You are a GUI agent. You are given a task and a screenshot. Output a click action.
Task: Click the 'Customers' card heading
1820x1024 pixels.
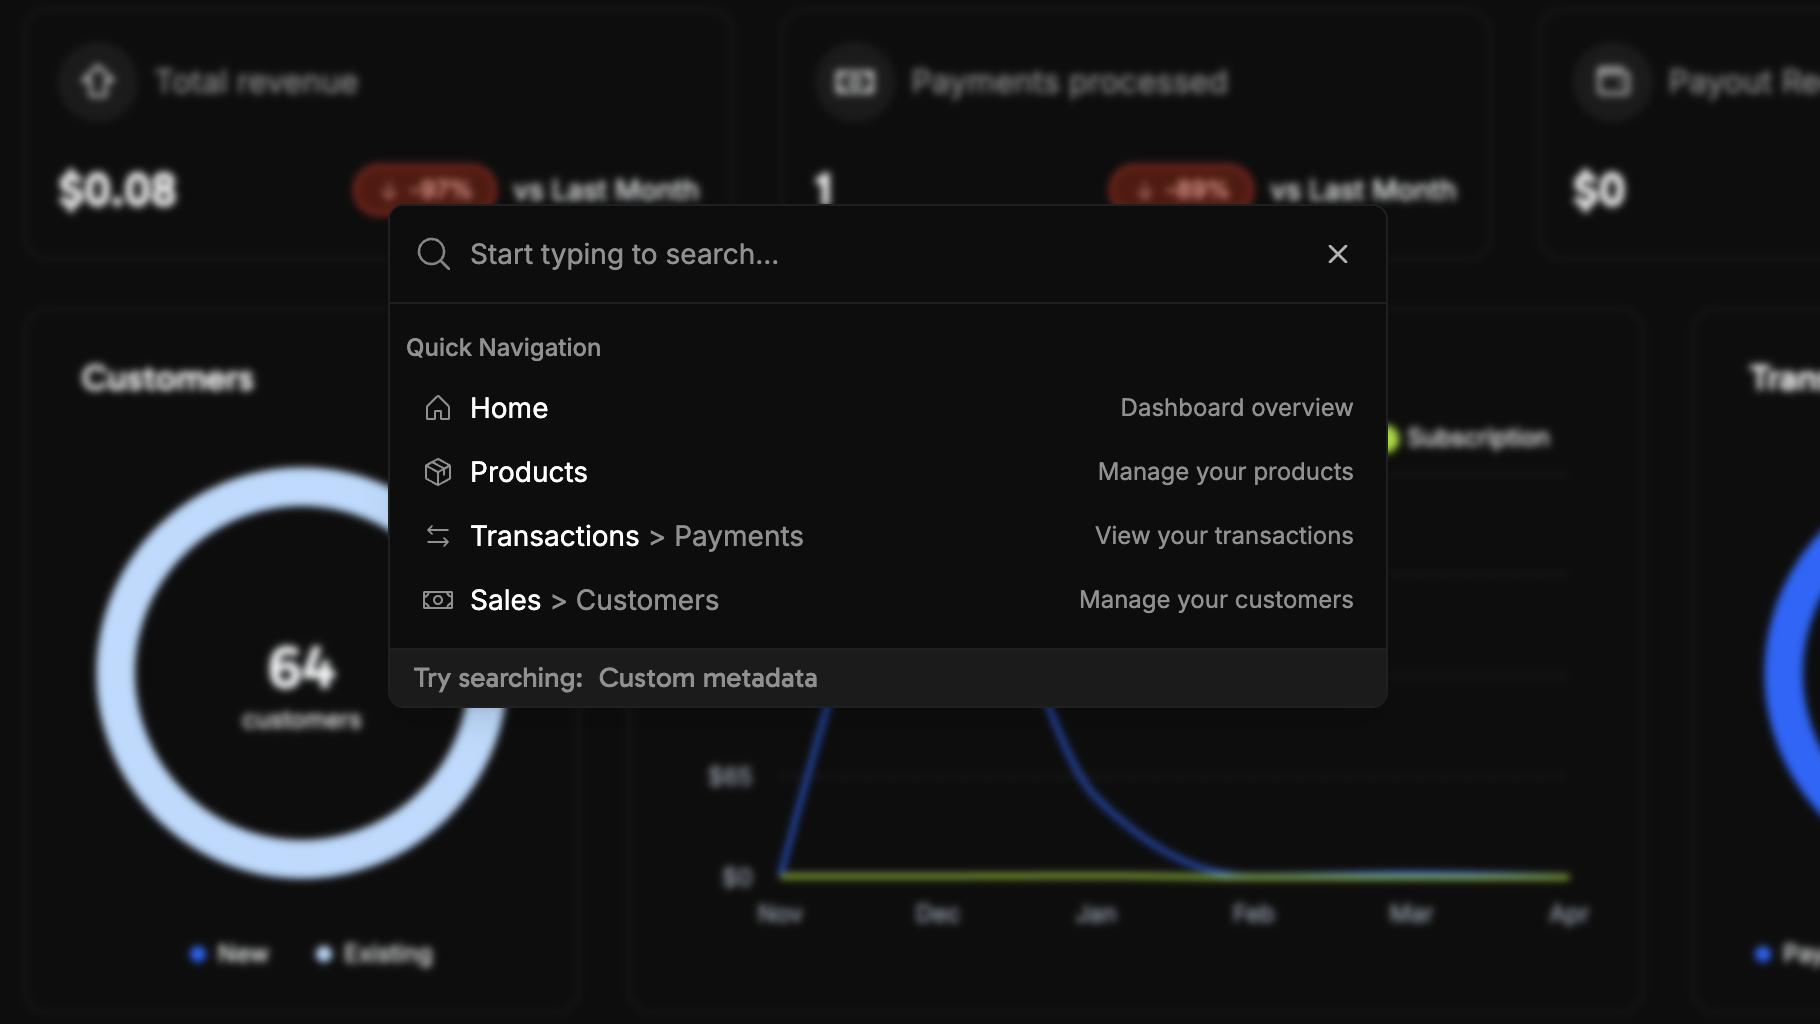[x=168, y=379]
